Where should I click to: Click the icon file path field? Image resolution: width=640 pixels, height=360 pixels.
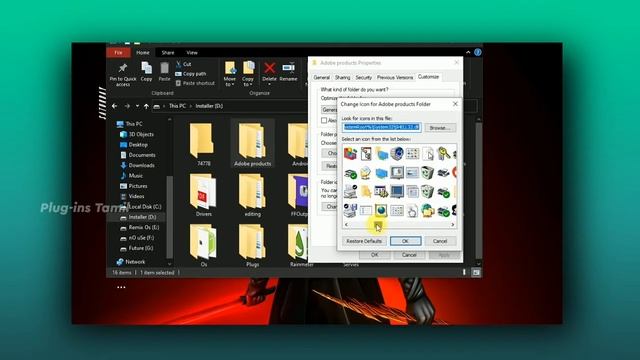click(x=381, y=127)
